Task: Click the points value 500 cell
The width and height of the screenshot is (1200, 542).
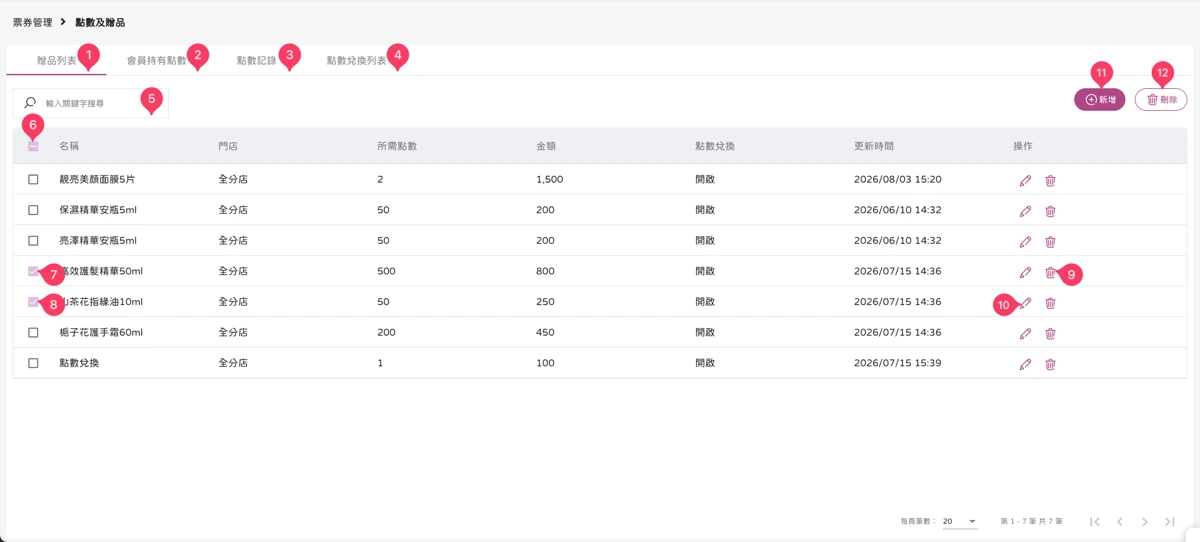Action: [386, 271]
